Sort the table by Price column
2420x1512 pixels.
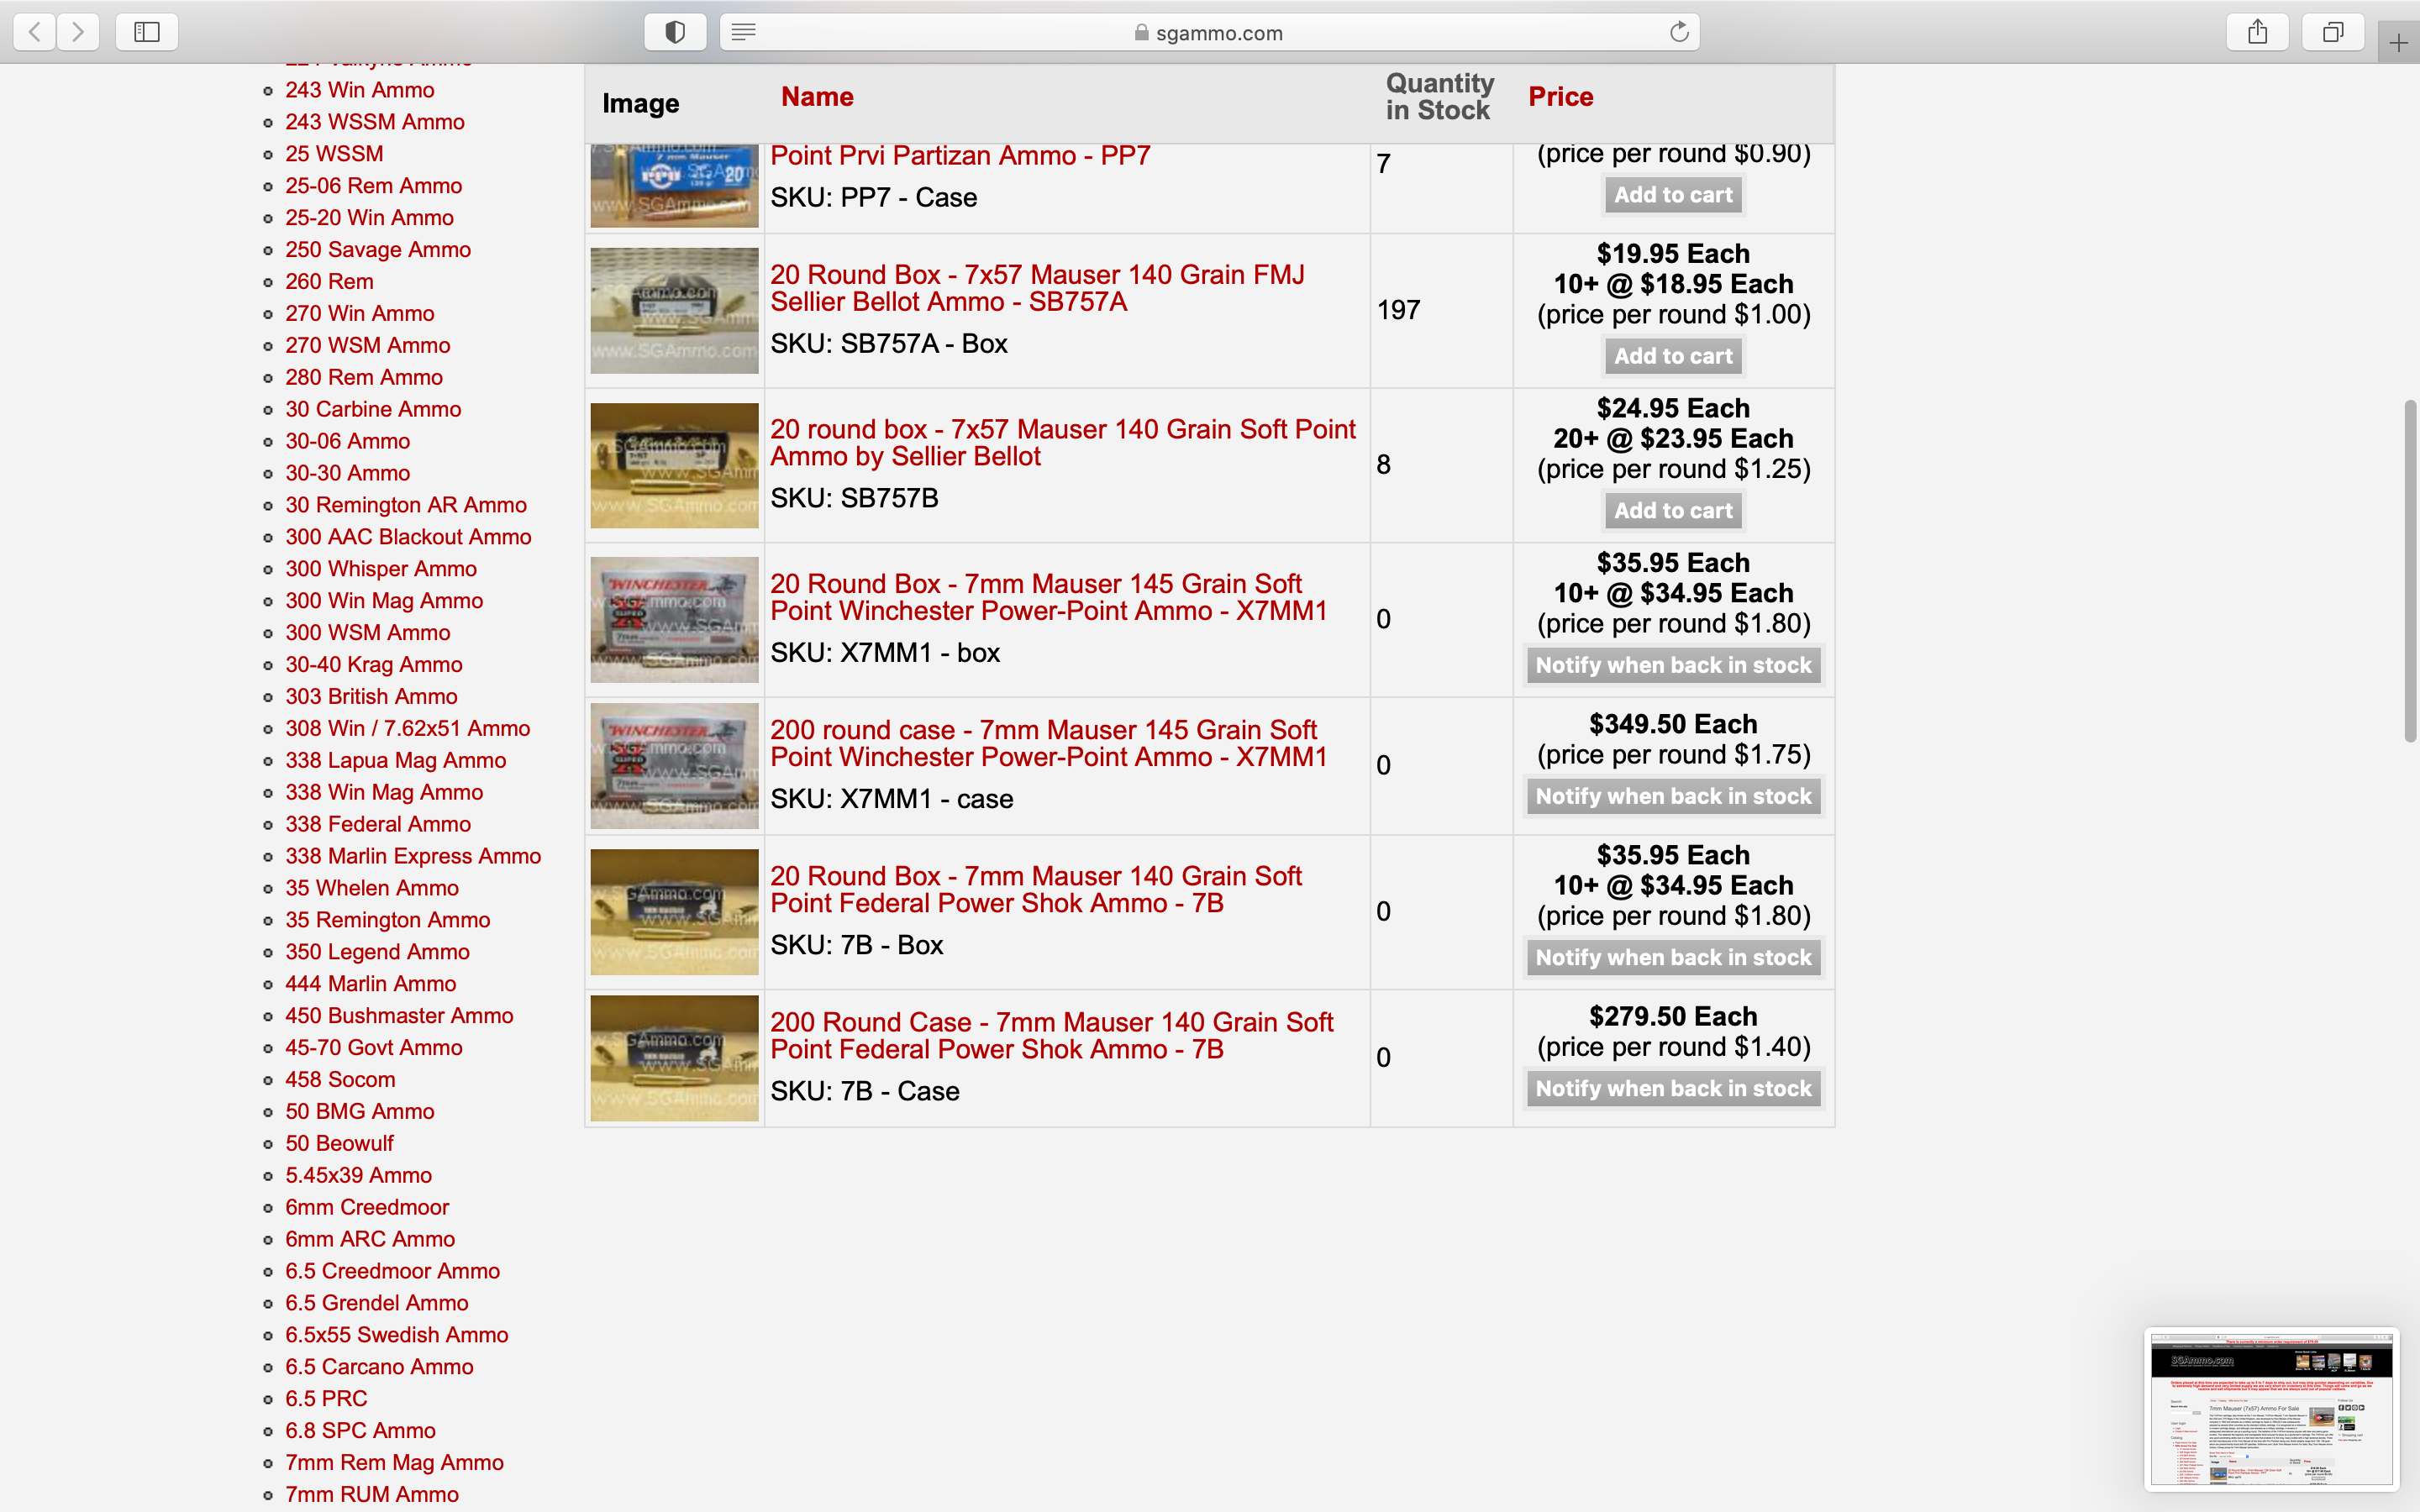coord(1560,97)
